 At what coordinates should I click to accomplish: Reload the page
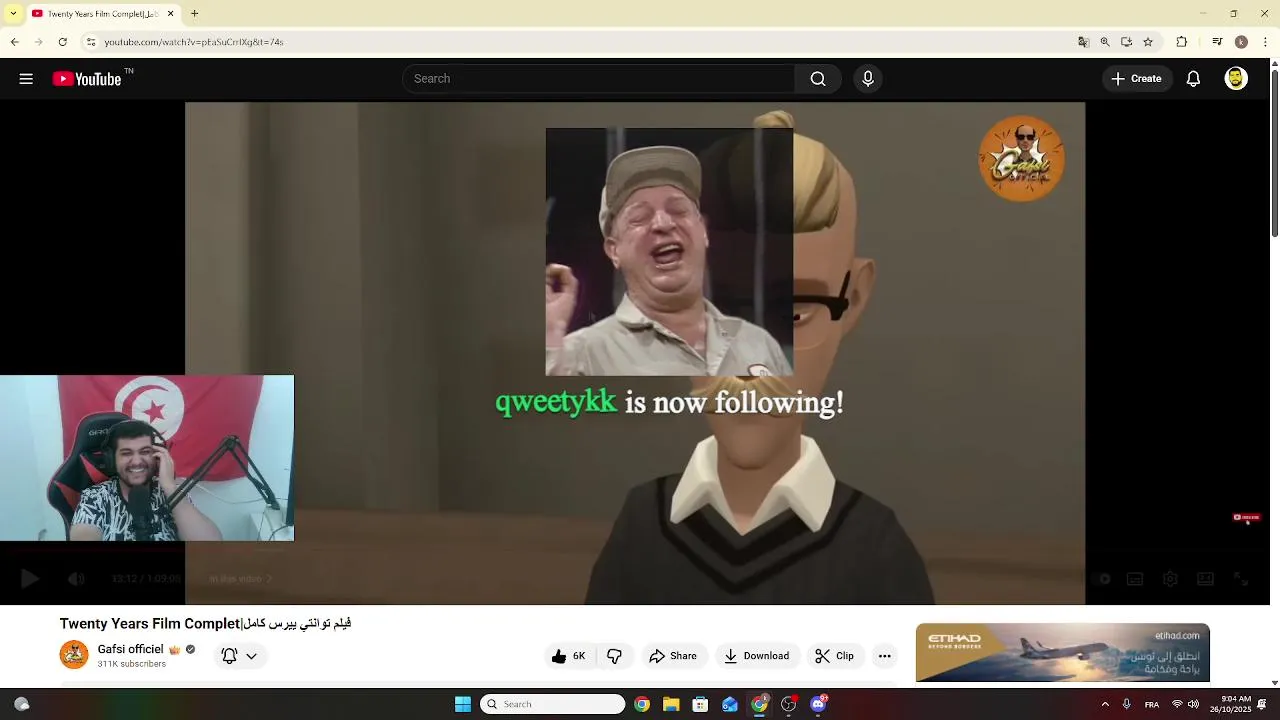pos(62,42)
